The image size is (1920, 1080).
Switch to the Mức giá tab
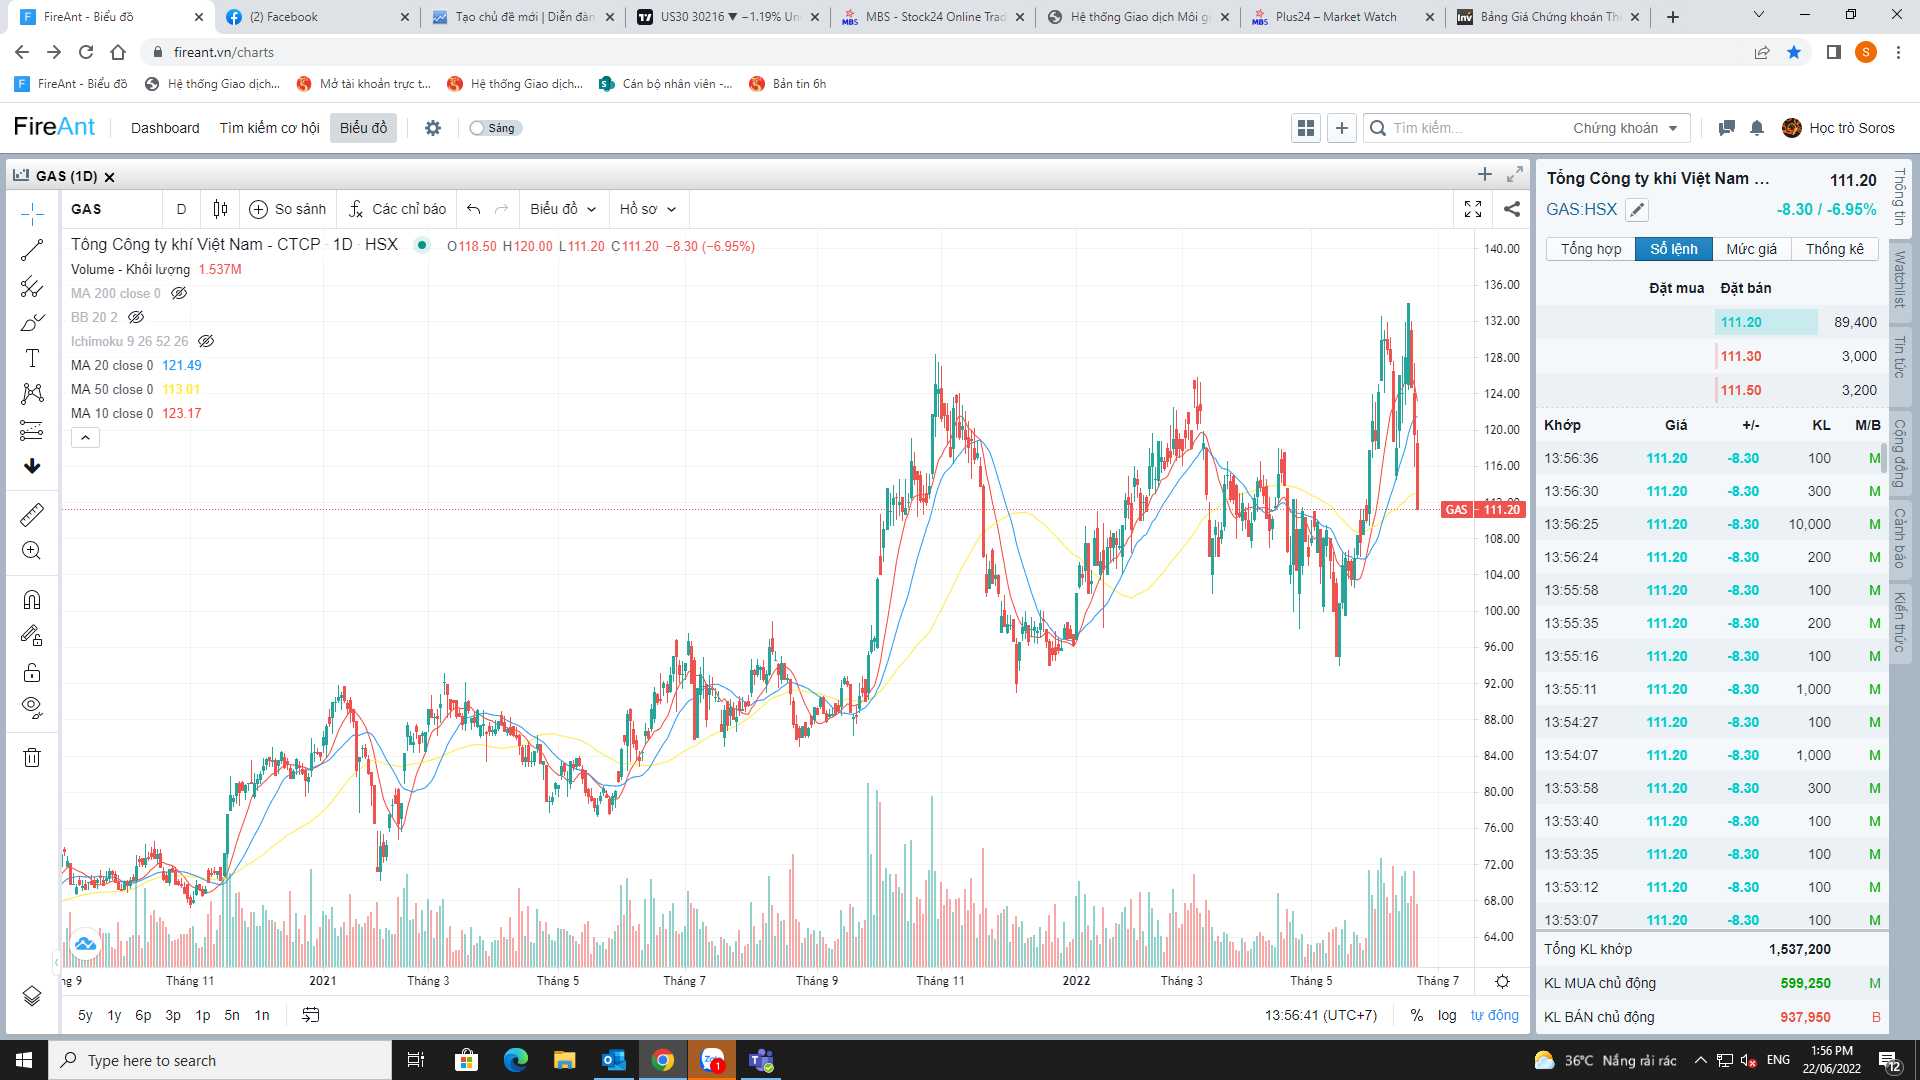tap(1751, 249)
